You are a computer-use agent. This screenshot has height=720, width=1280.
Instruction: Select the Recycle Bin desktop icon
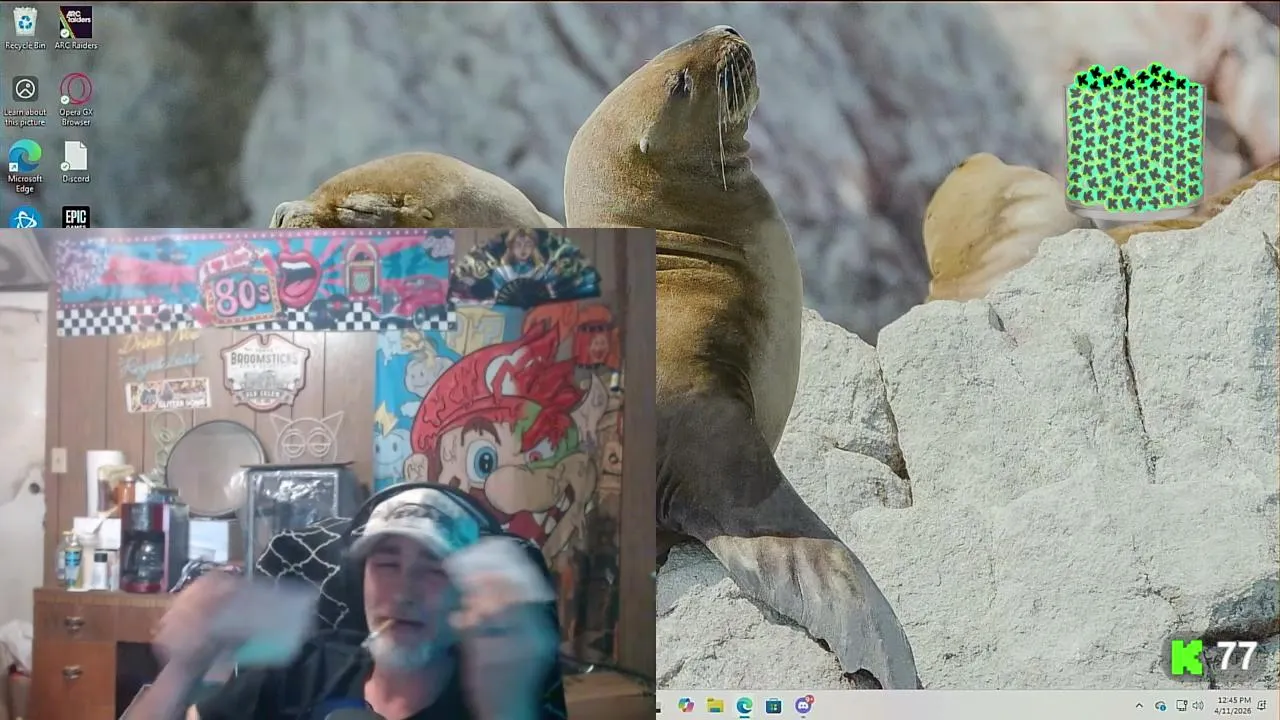[25, 28]
